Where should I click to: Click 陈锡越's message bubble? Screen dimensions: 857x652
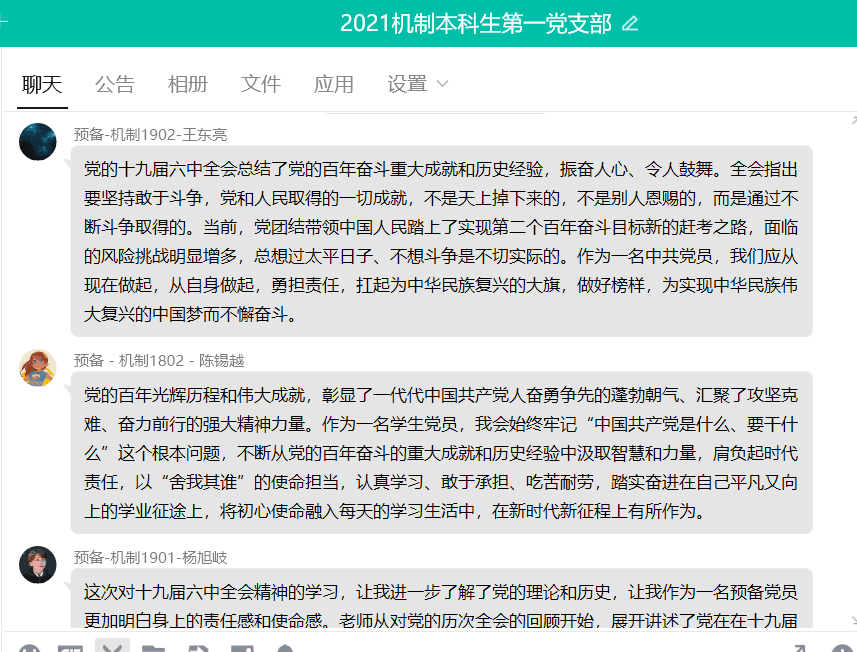click(450, 450)
